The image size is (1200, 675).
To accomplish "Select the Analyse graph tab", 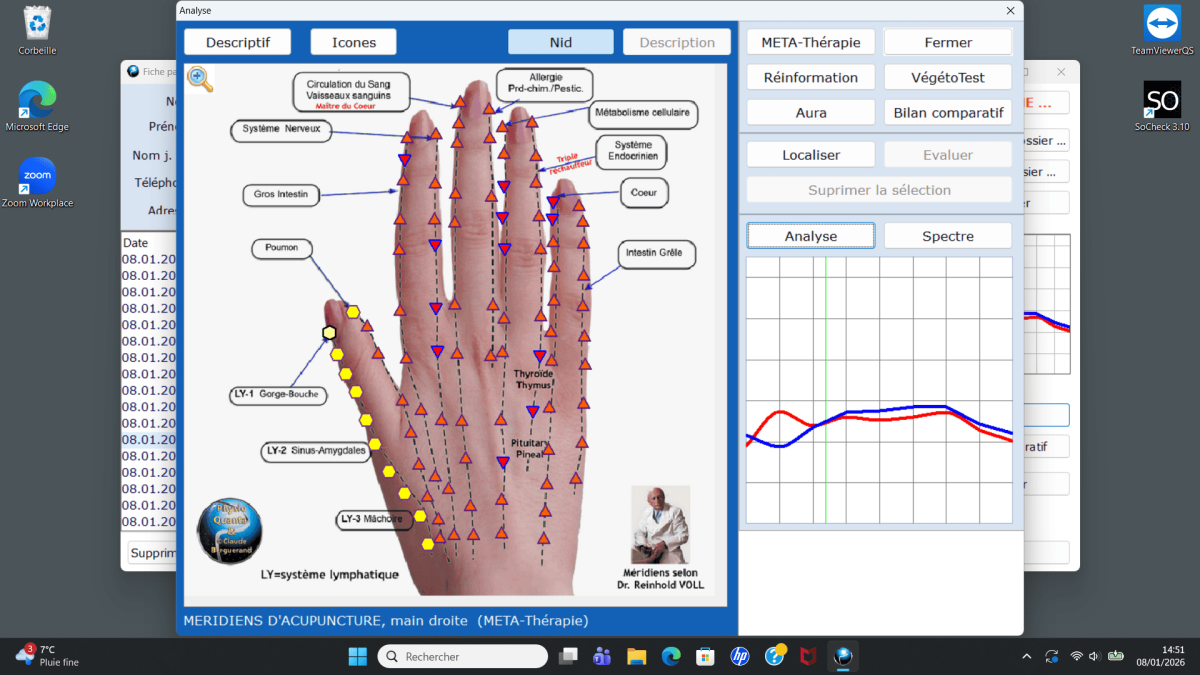I will point(810,236).
